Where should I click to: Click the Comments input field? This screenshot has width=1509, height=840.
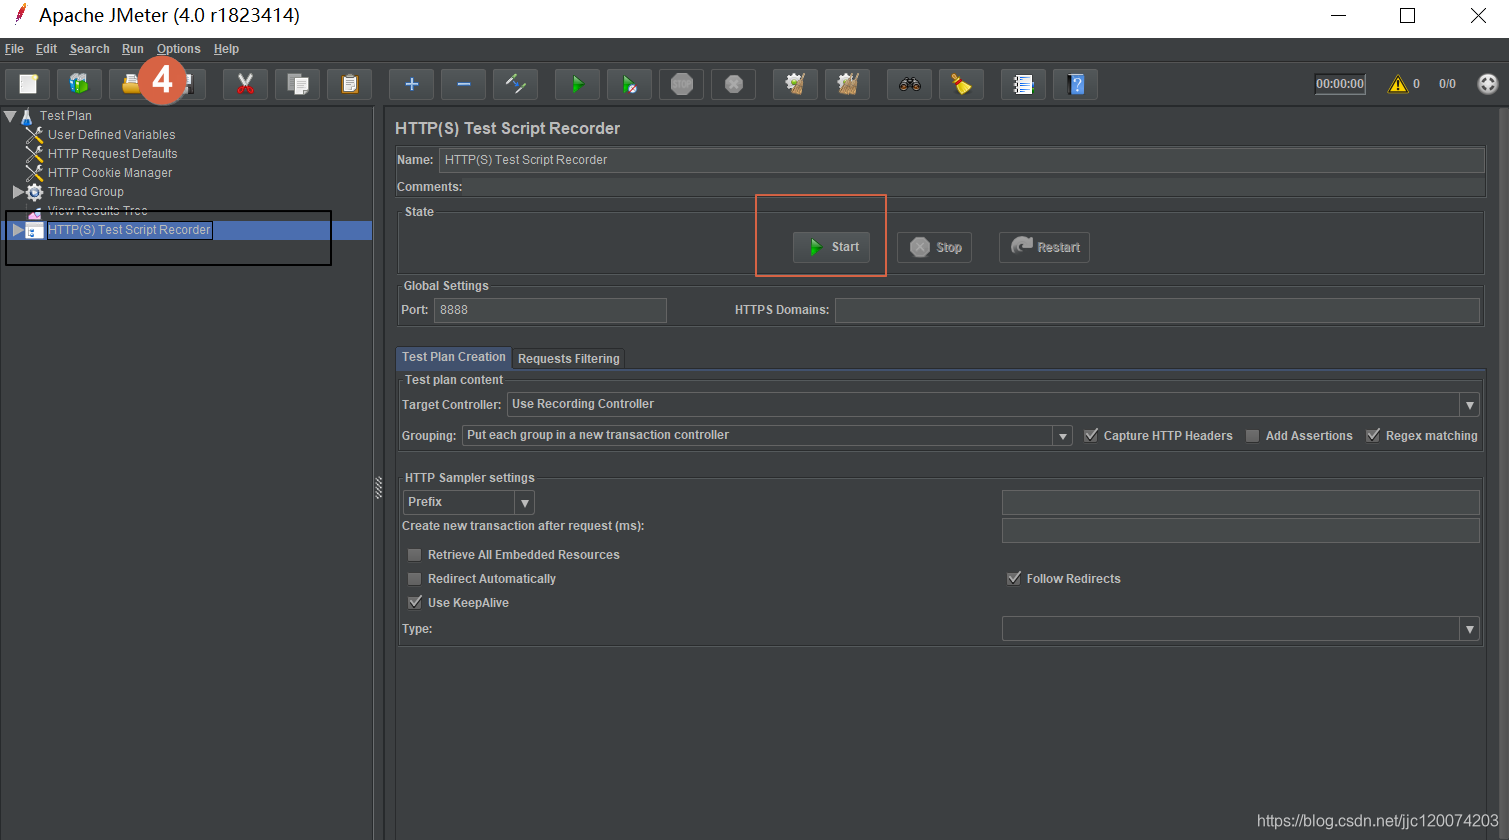(x=975, y=187)
